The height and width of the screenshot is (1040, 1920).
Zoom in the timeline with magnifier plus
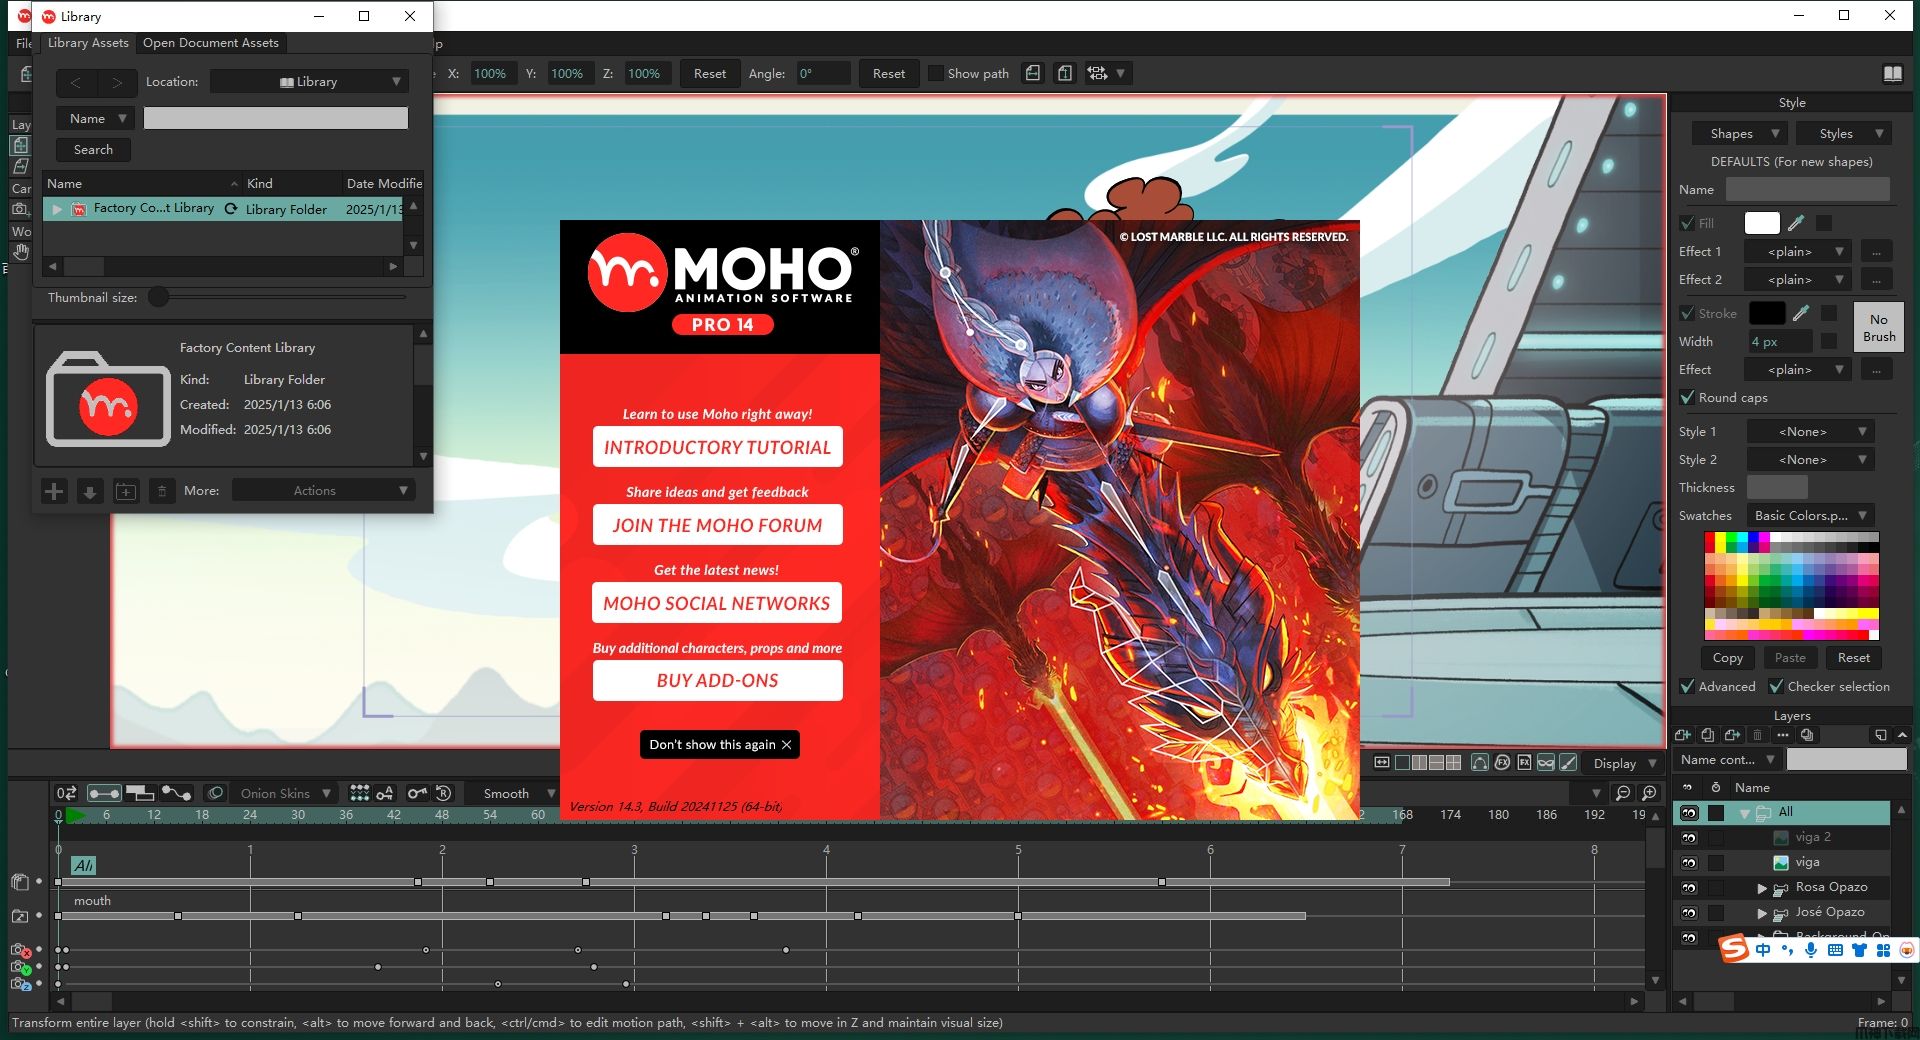[1649, 793]
